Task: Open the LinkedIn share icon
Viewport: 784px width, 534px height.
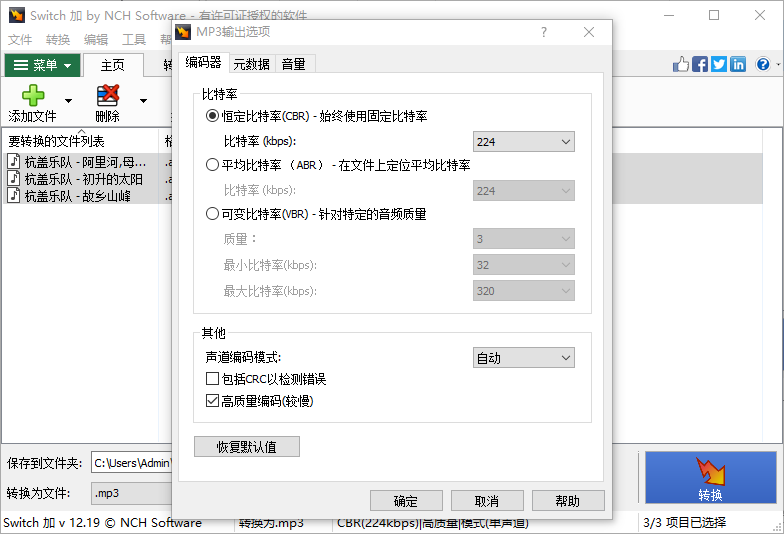Action: click(x=738, y=64)
